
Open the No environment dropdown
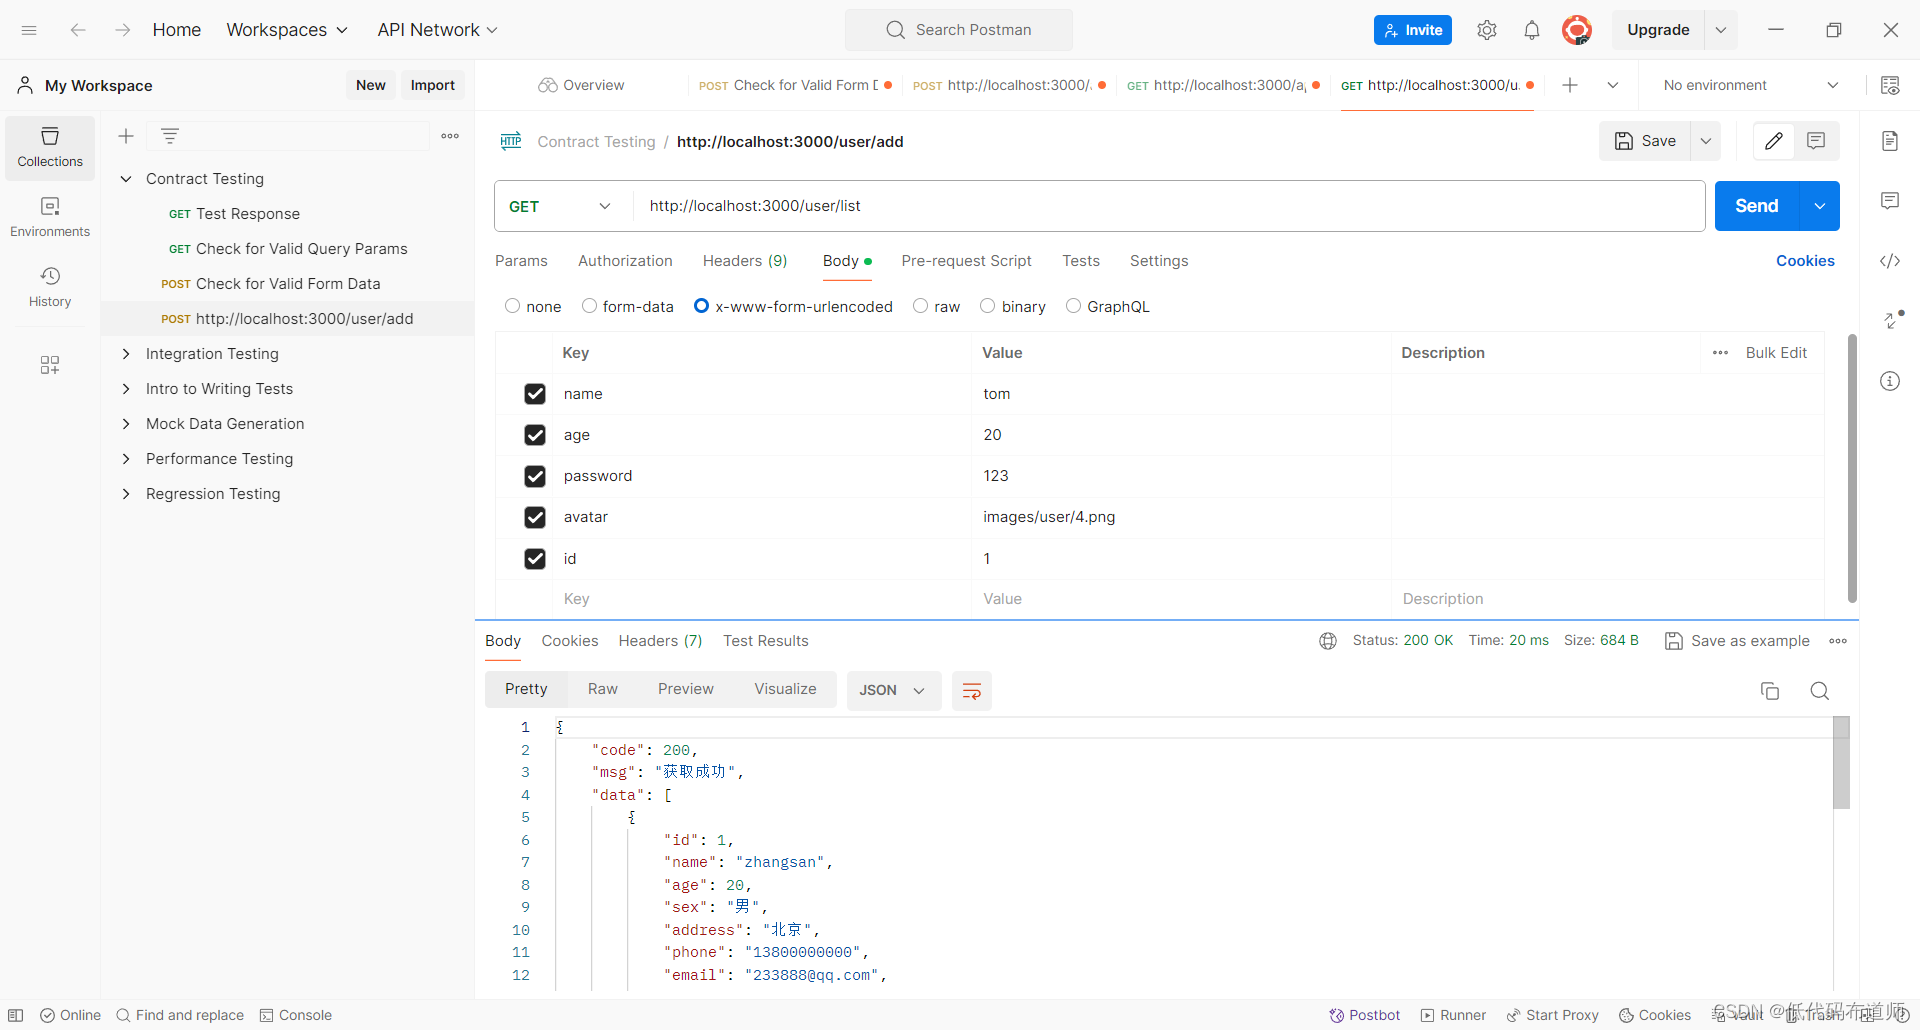tap(1750, 85)
